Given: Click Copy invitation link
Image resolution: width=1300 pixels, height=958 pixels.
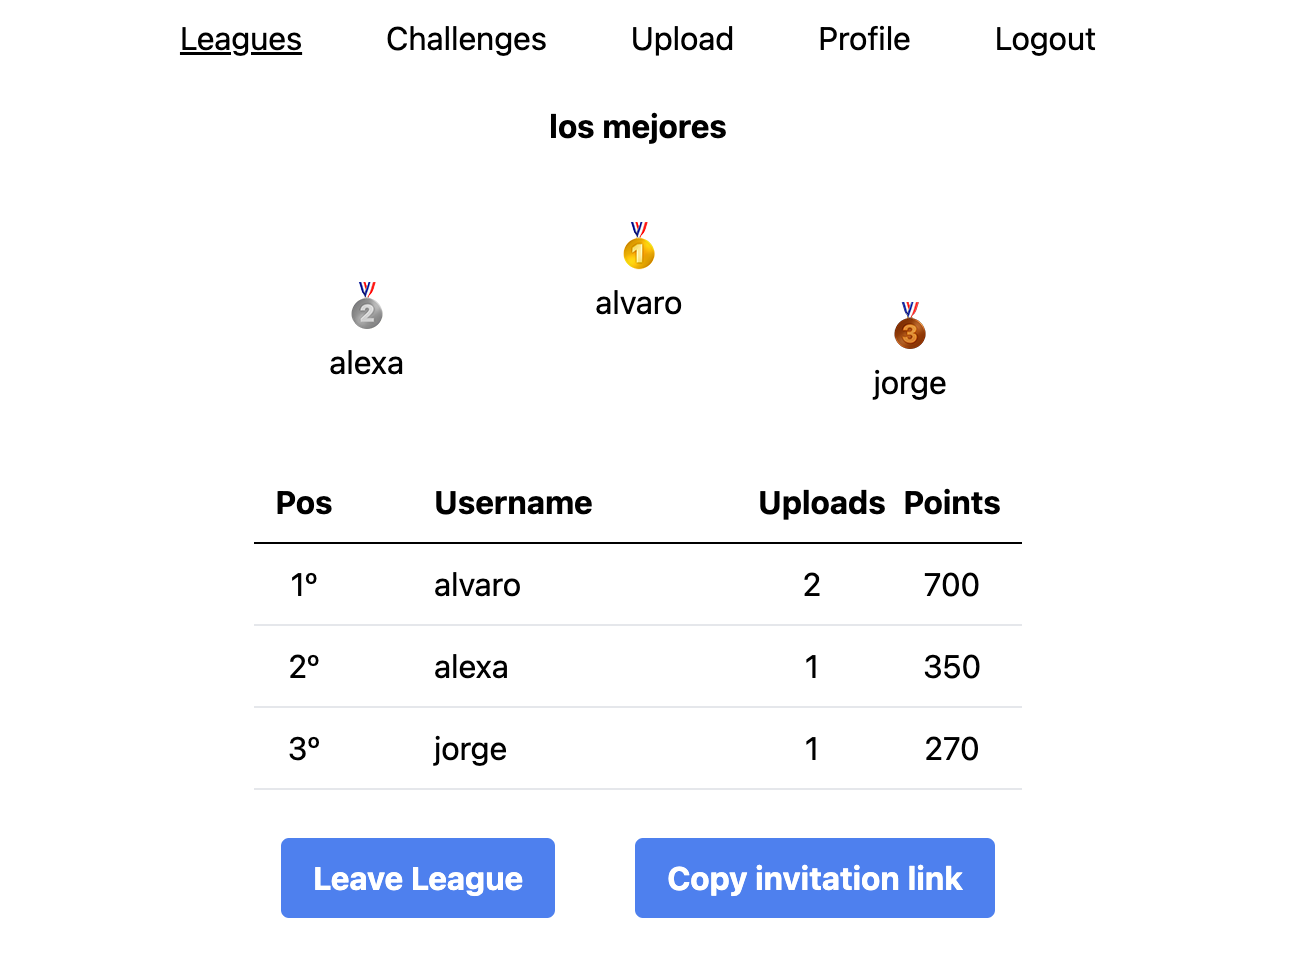Looking at the screenshot, I should point(814,878).
